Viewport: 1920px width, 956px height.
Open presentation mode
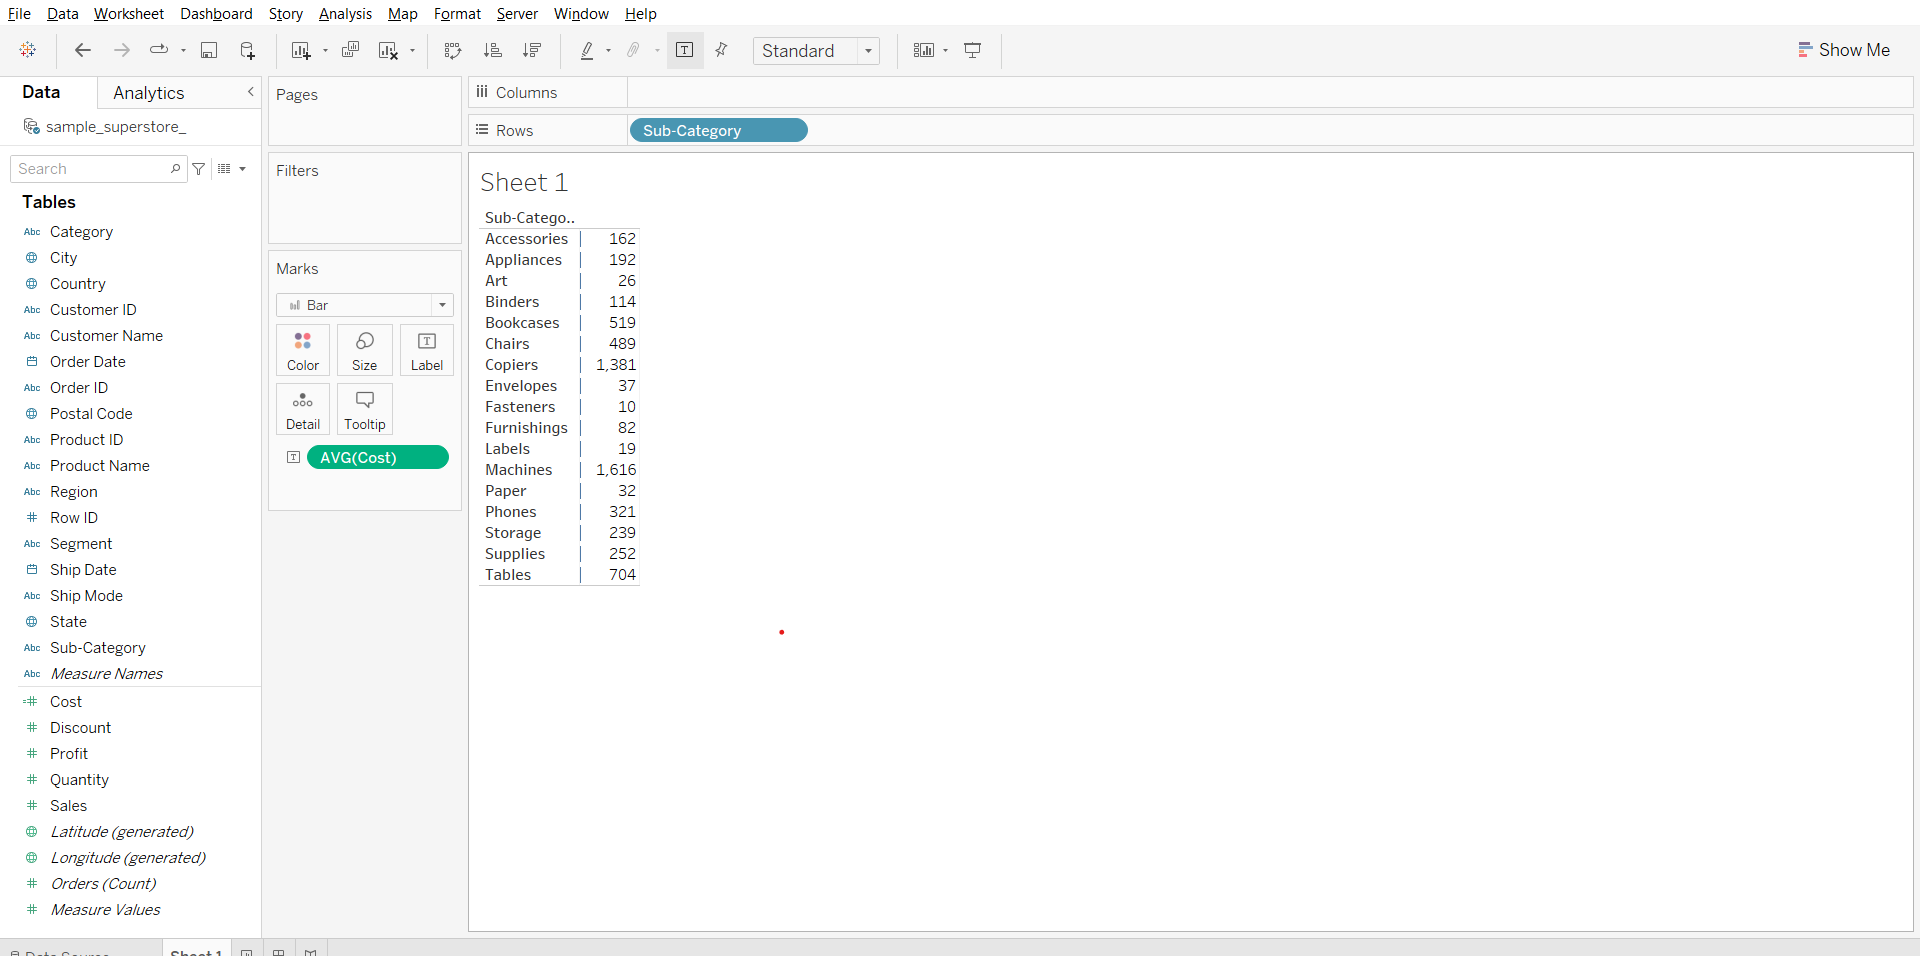(972, 50)
